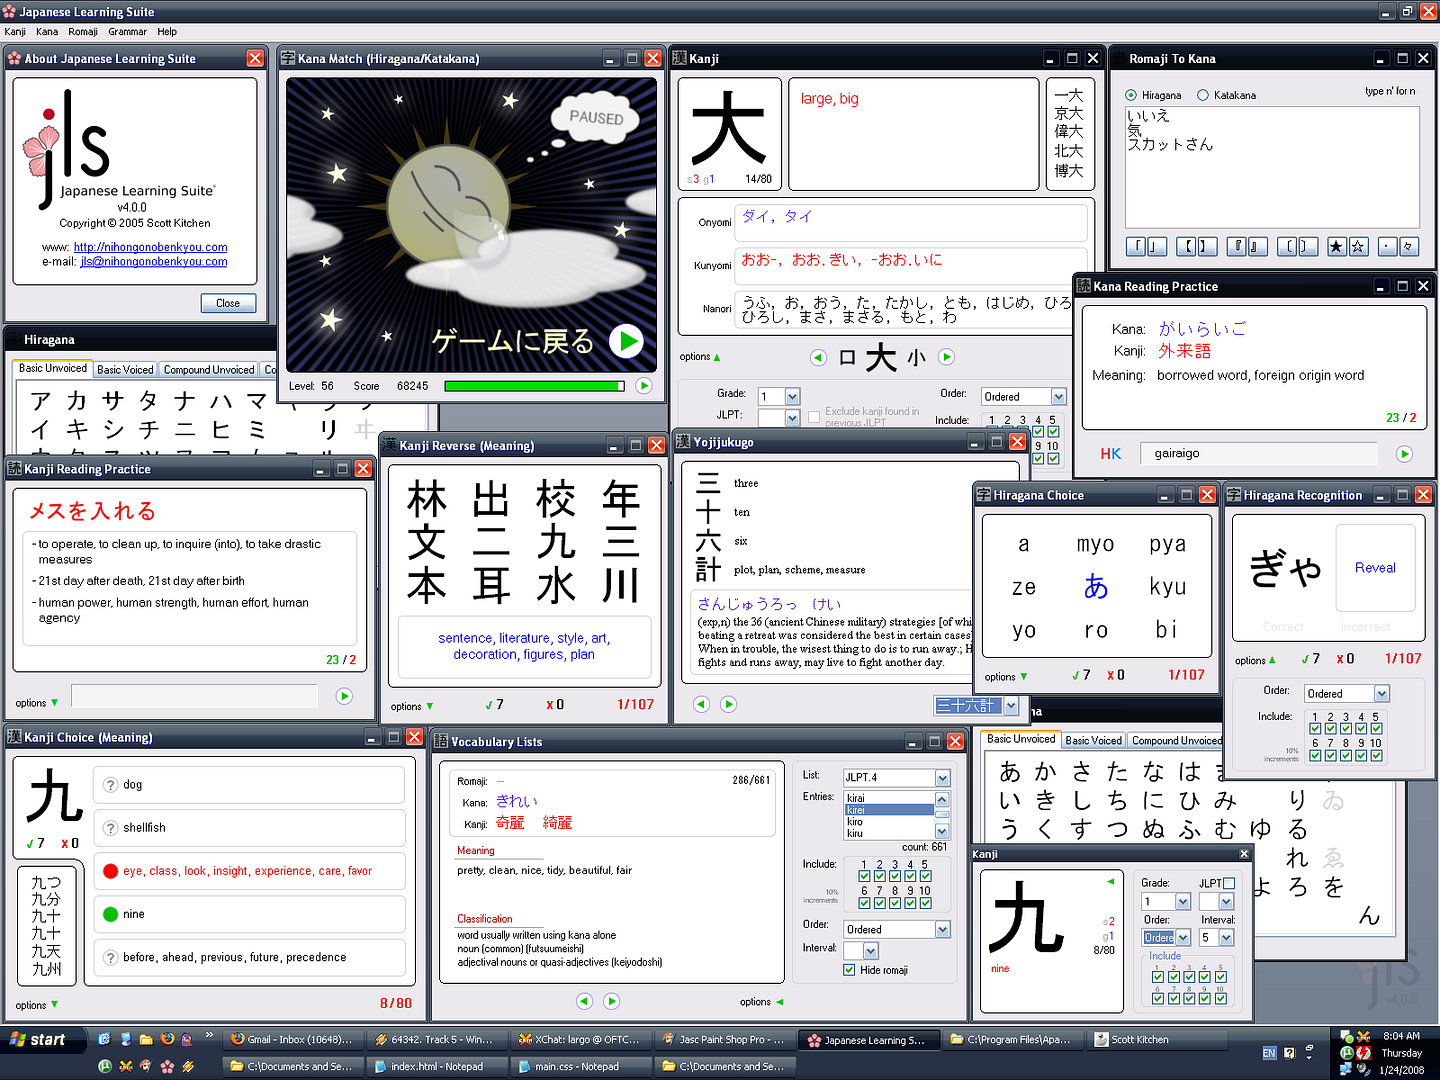Click the HK toggle in Kana Reading Practice
The height and width of the screenshot is (1080, 1440).
[x=1110, y=454]
